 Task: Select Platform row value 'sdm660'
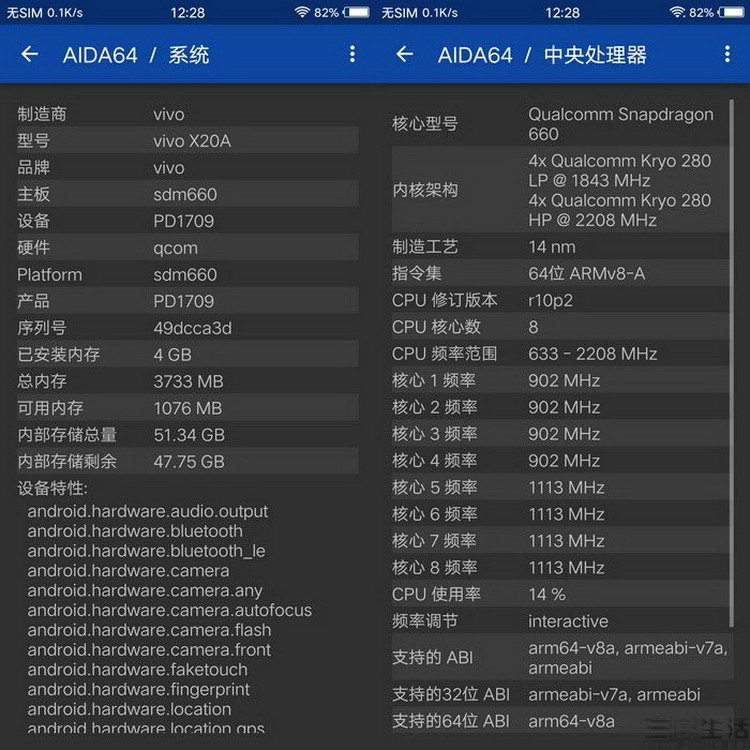(x=185, y=275)
